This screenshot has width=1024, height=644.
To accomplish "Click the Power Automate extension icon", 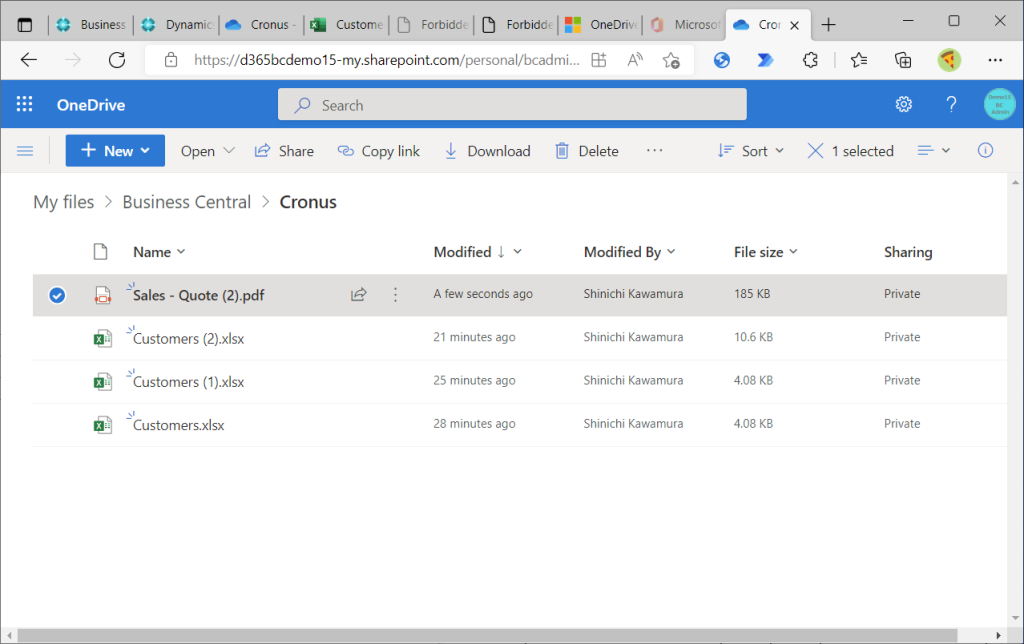I will [765, 60].
